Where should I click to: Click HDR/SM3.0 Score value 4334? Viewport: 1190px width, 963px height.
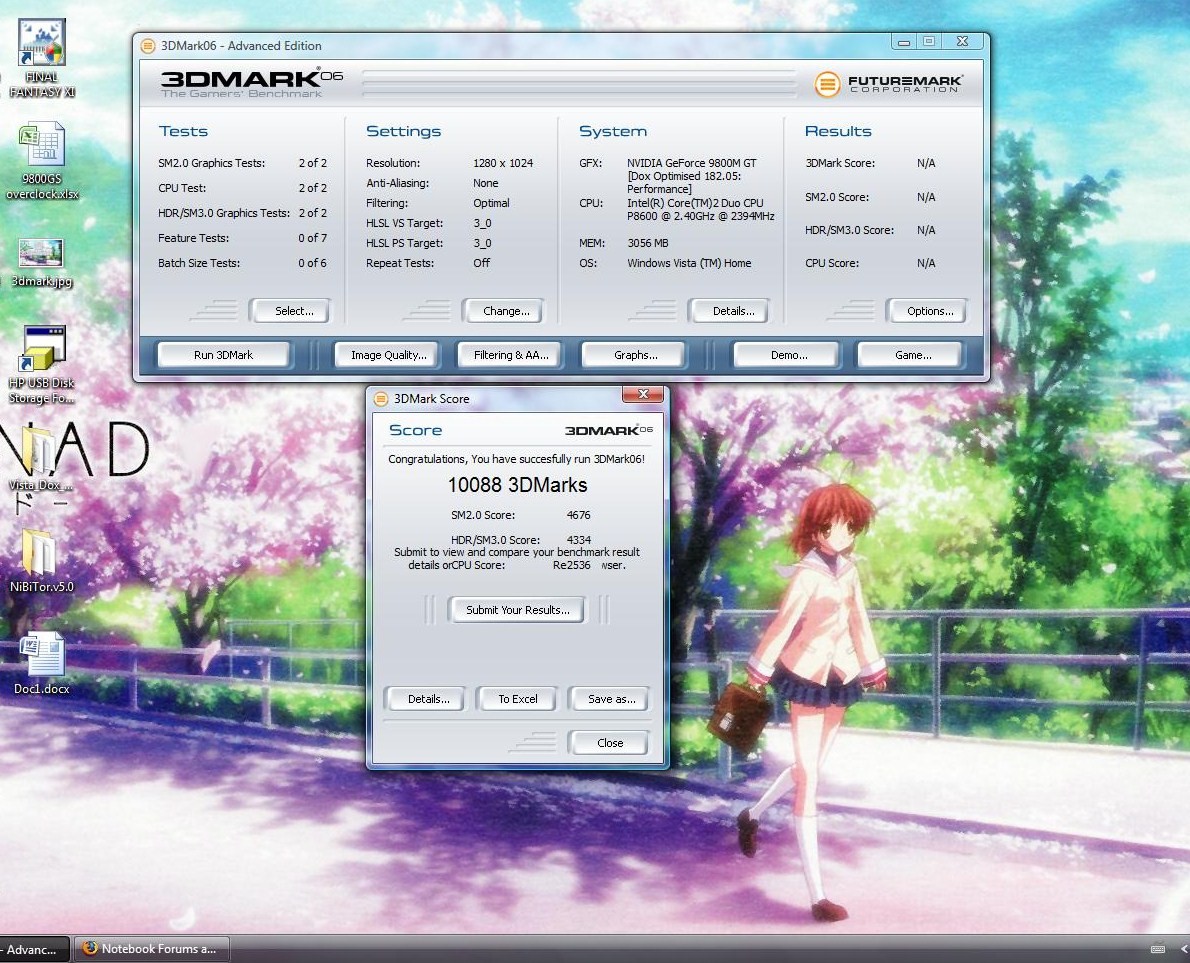coord(578,540)
